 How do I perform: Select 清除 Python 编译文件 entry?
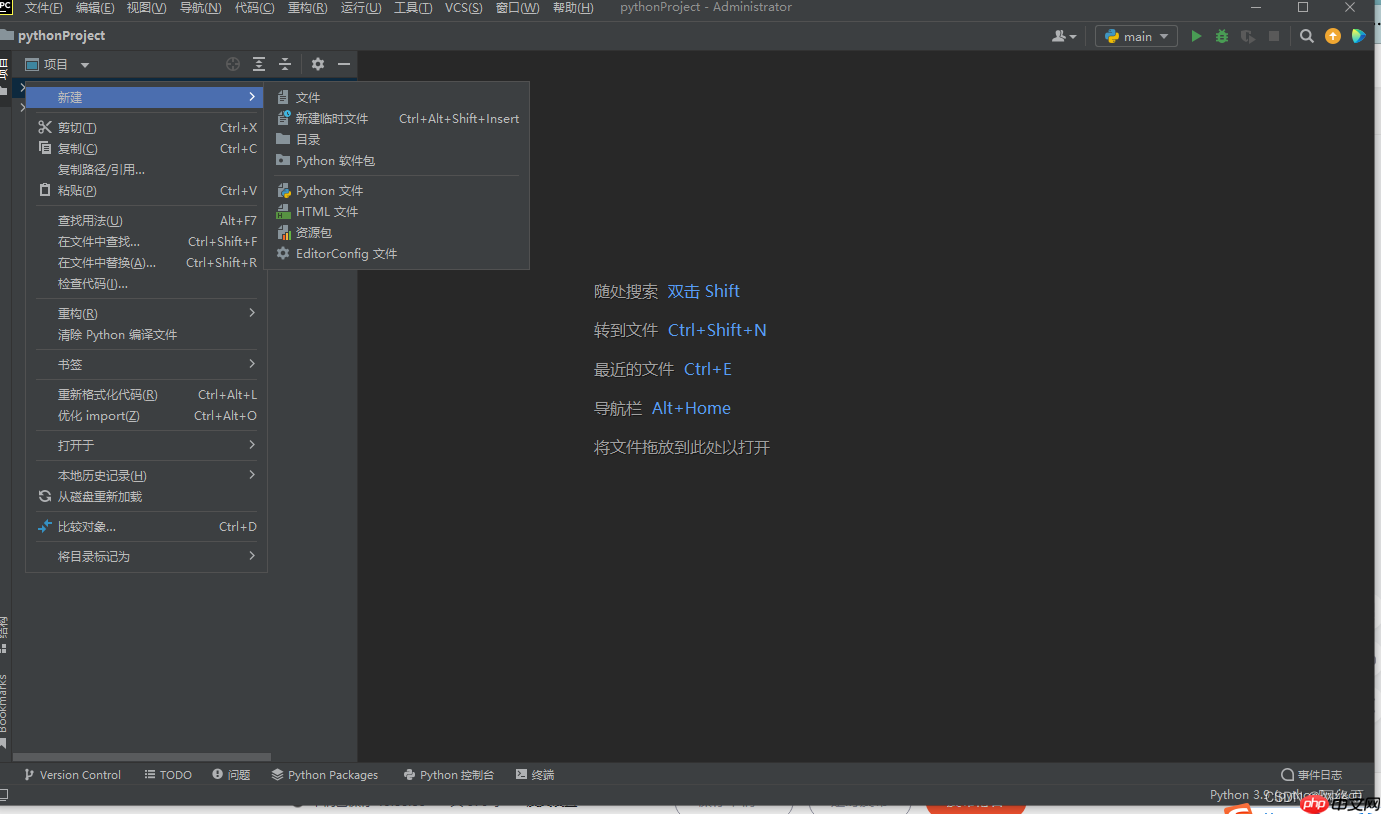pyautogui.click(x=146, y=334)
